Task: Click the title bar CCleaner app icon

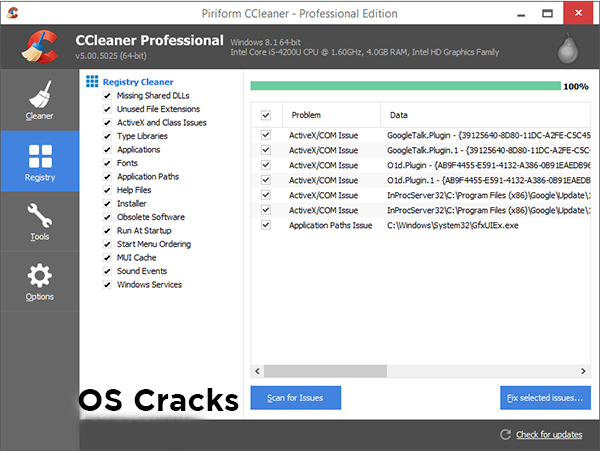Action: pos(13,13)
